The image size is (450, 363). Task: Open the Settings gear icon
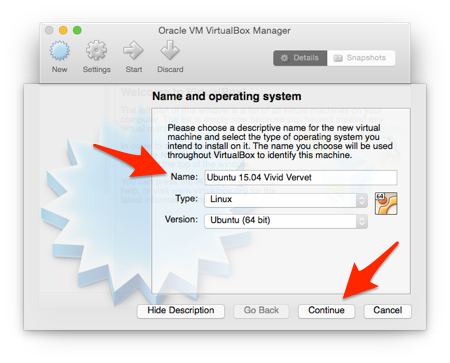pos(96,50)
